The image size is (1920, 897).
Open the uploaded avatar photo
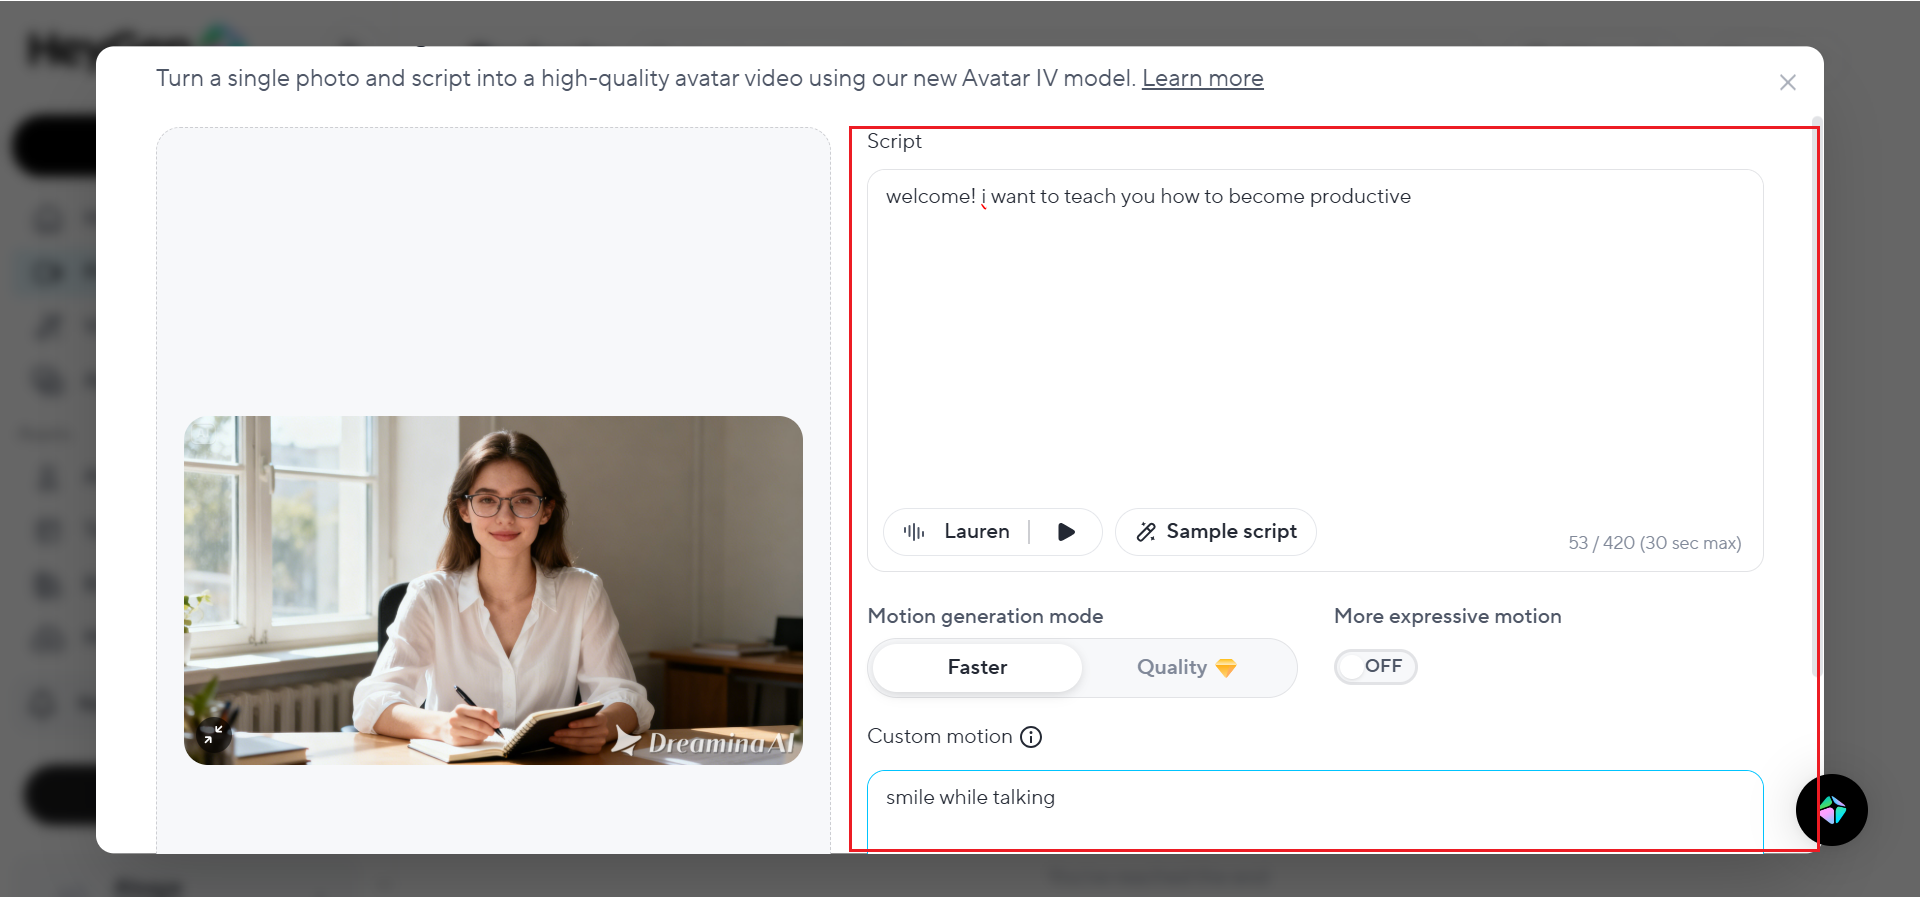[x=493, y=590]
